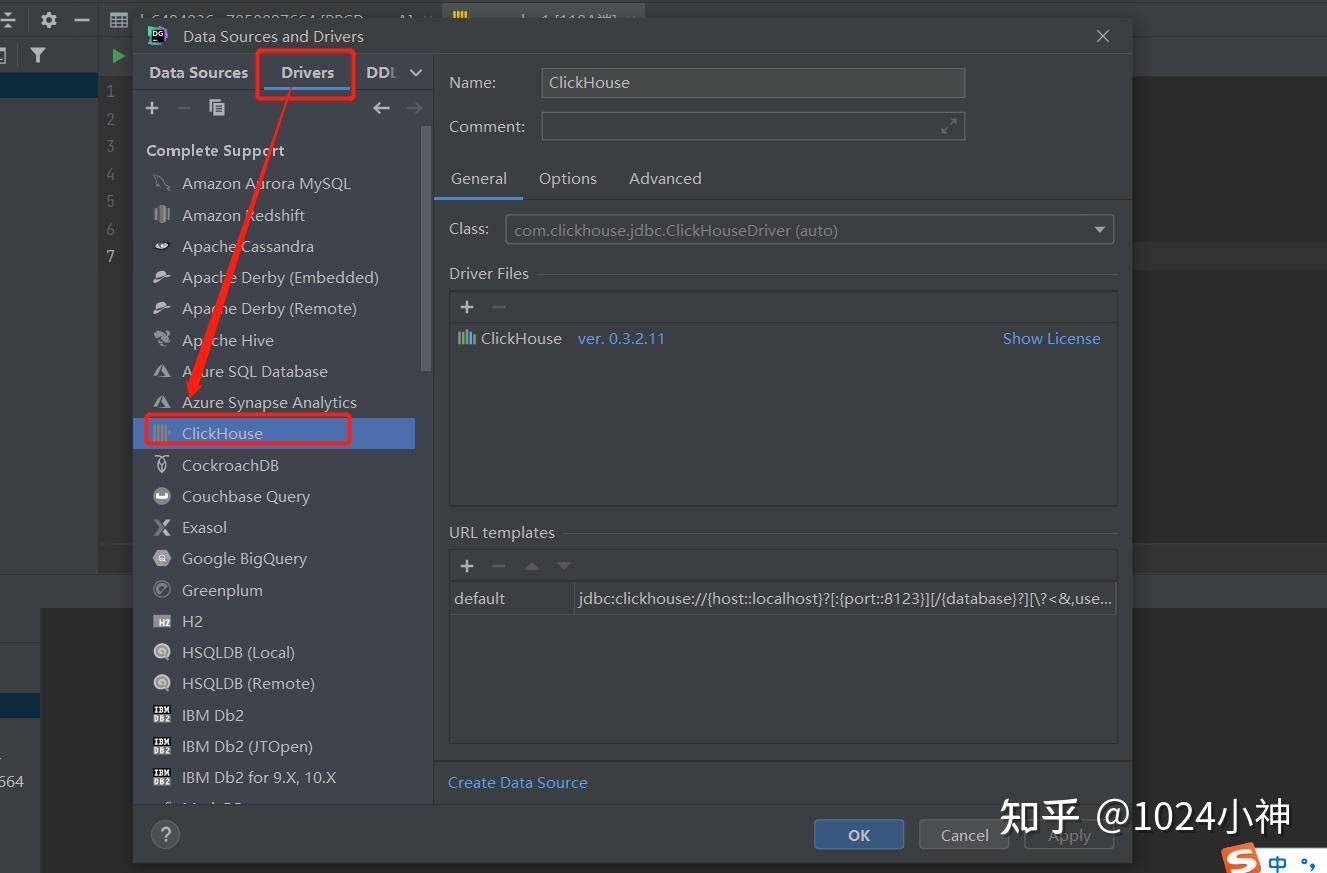Open the DDL dropdown chevron
The width and height of the screenshot is (1327, 873).
click(x=414, y=72)
